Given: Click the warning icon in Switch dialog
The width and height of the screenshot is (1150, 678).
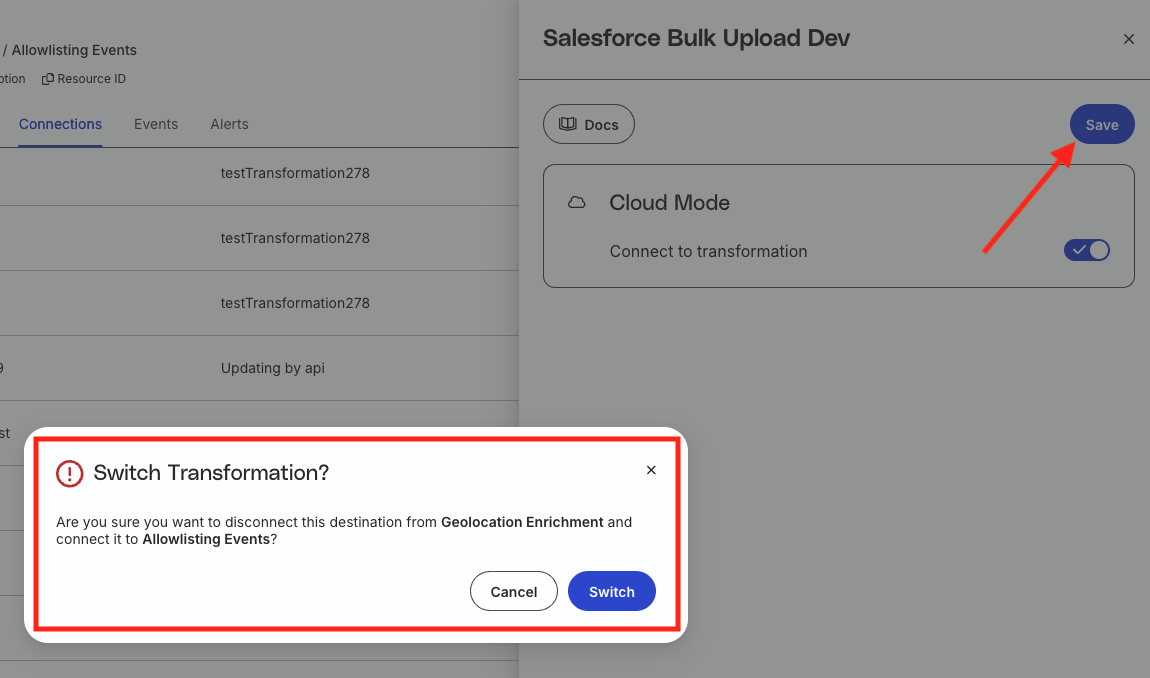Looking at the screenshot, I should [70, 473].
